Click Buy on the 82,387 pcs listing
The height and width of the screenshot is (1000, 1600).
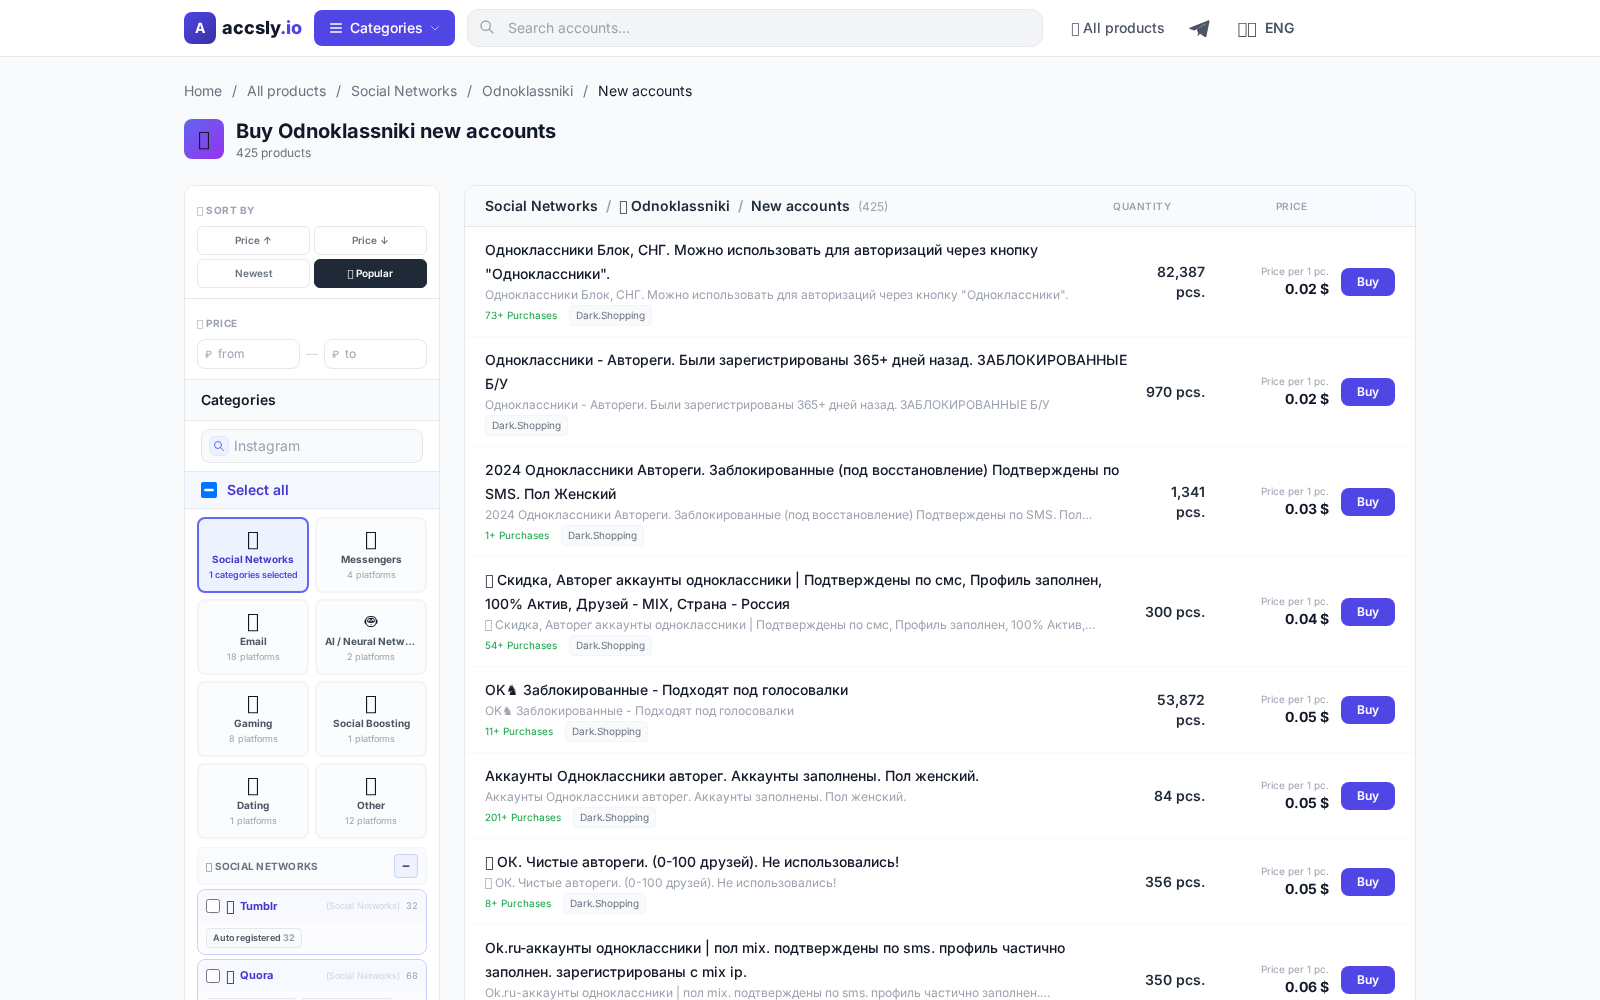1367,282
